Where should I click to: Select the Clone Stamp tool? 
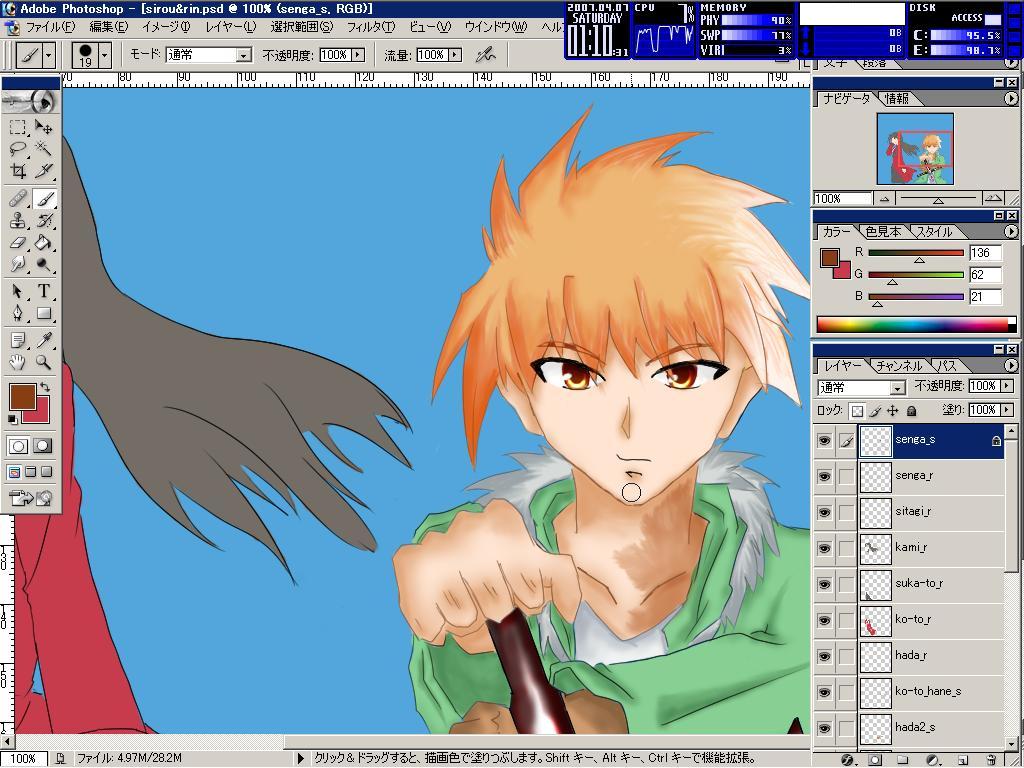tap(18, 221)
